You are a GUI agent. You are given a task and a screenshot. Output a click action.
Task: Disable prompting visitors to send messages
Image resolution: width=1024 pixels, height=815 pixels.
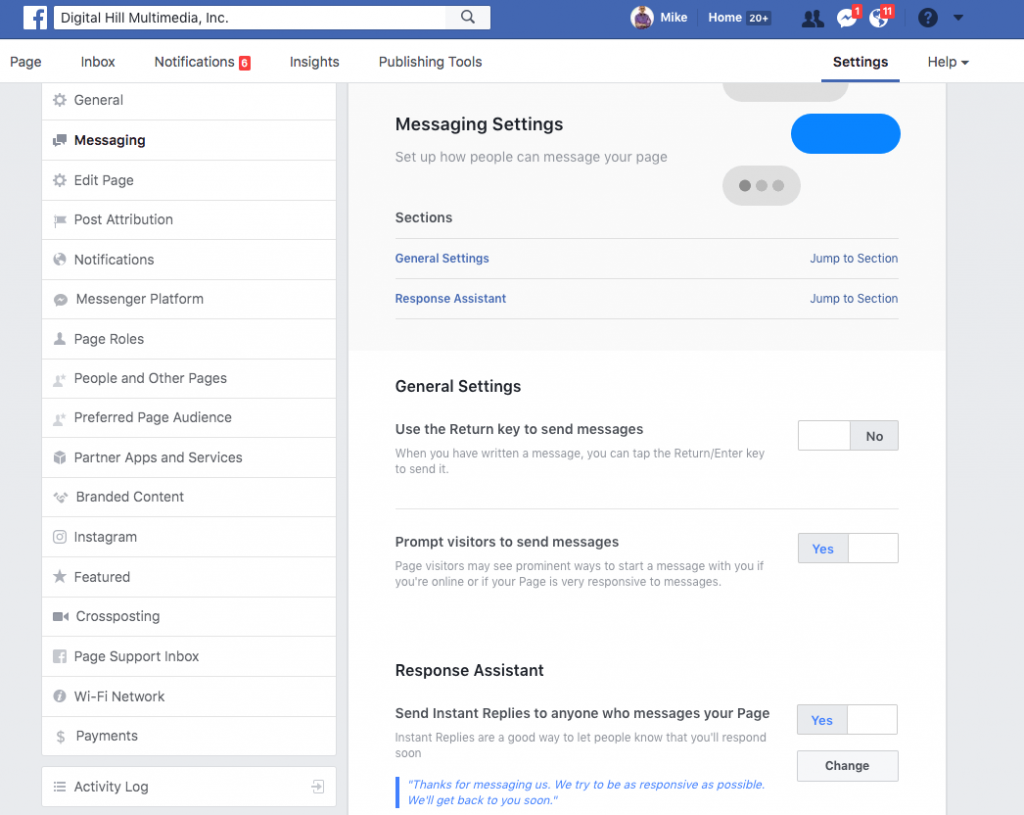(873, 548)
